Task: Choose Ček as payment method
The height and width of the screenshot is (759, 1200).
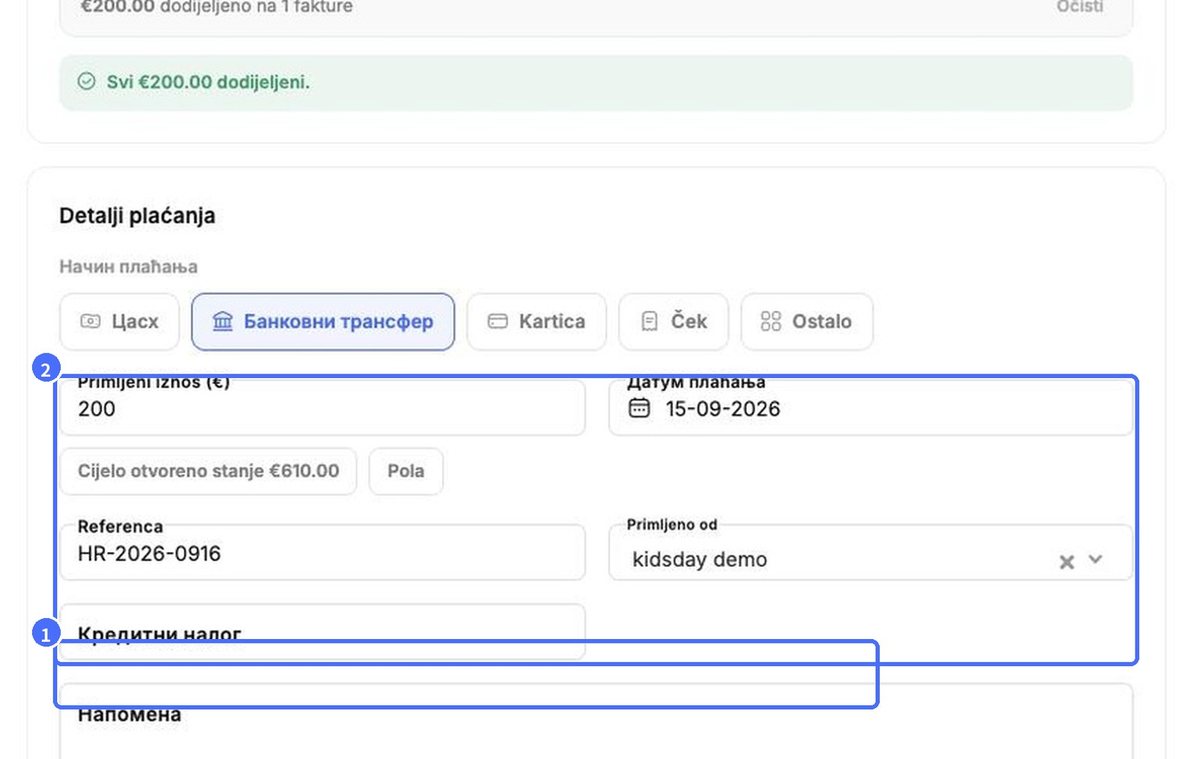Action: (x=674, y=322)
